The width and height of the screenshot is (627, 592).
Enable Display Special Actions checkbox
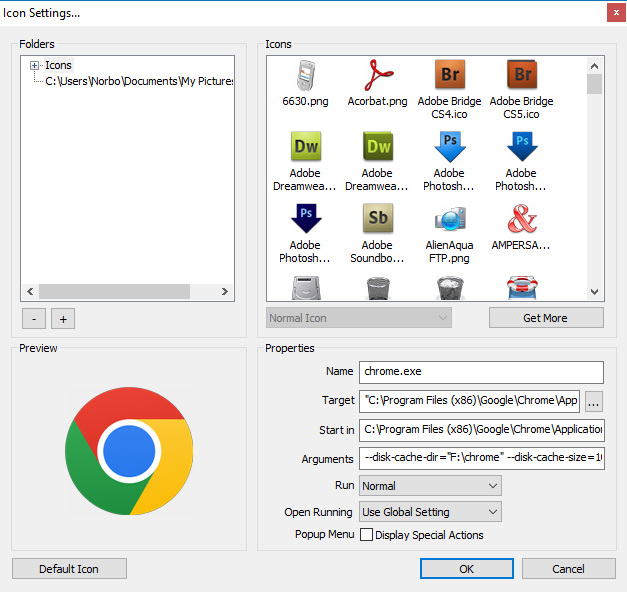pyautogui.click(x=366, y=534)
